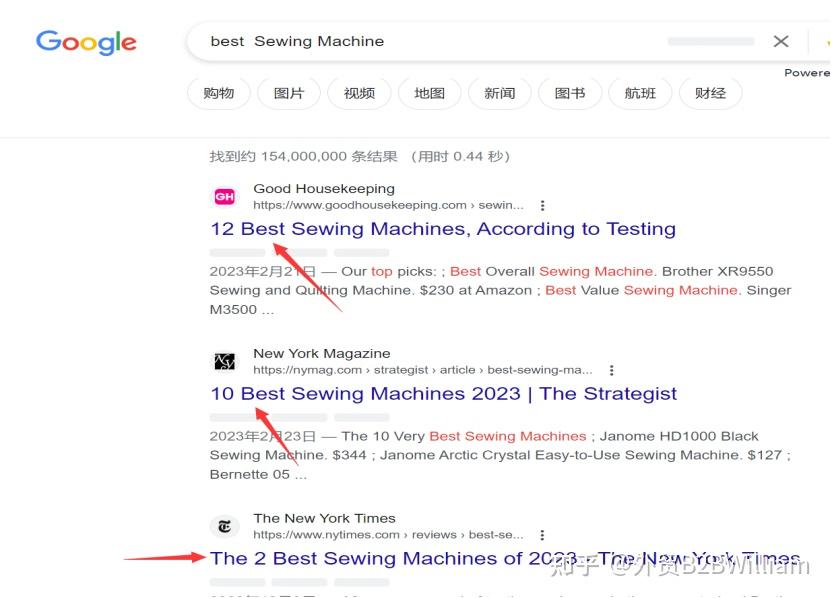The width and height of the screenshot is (831, 598).
Task: Switch to the 航班 (Flights) tab
Action: (640, 92)
